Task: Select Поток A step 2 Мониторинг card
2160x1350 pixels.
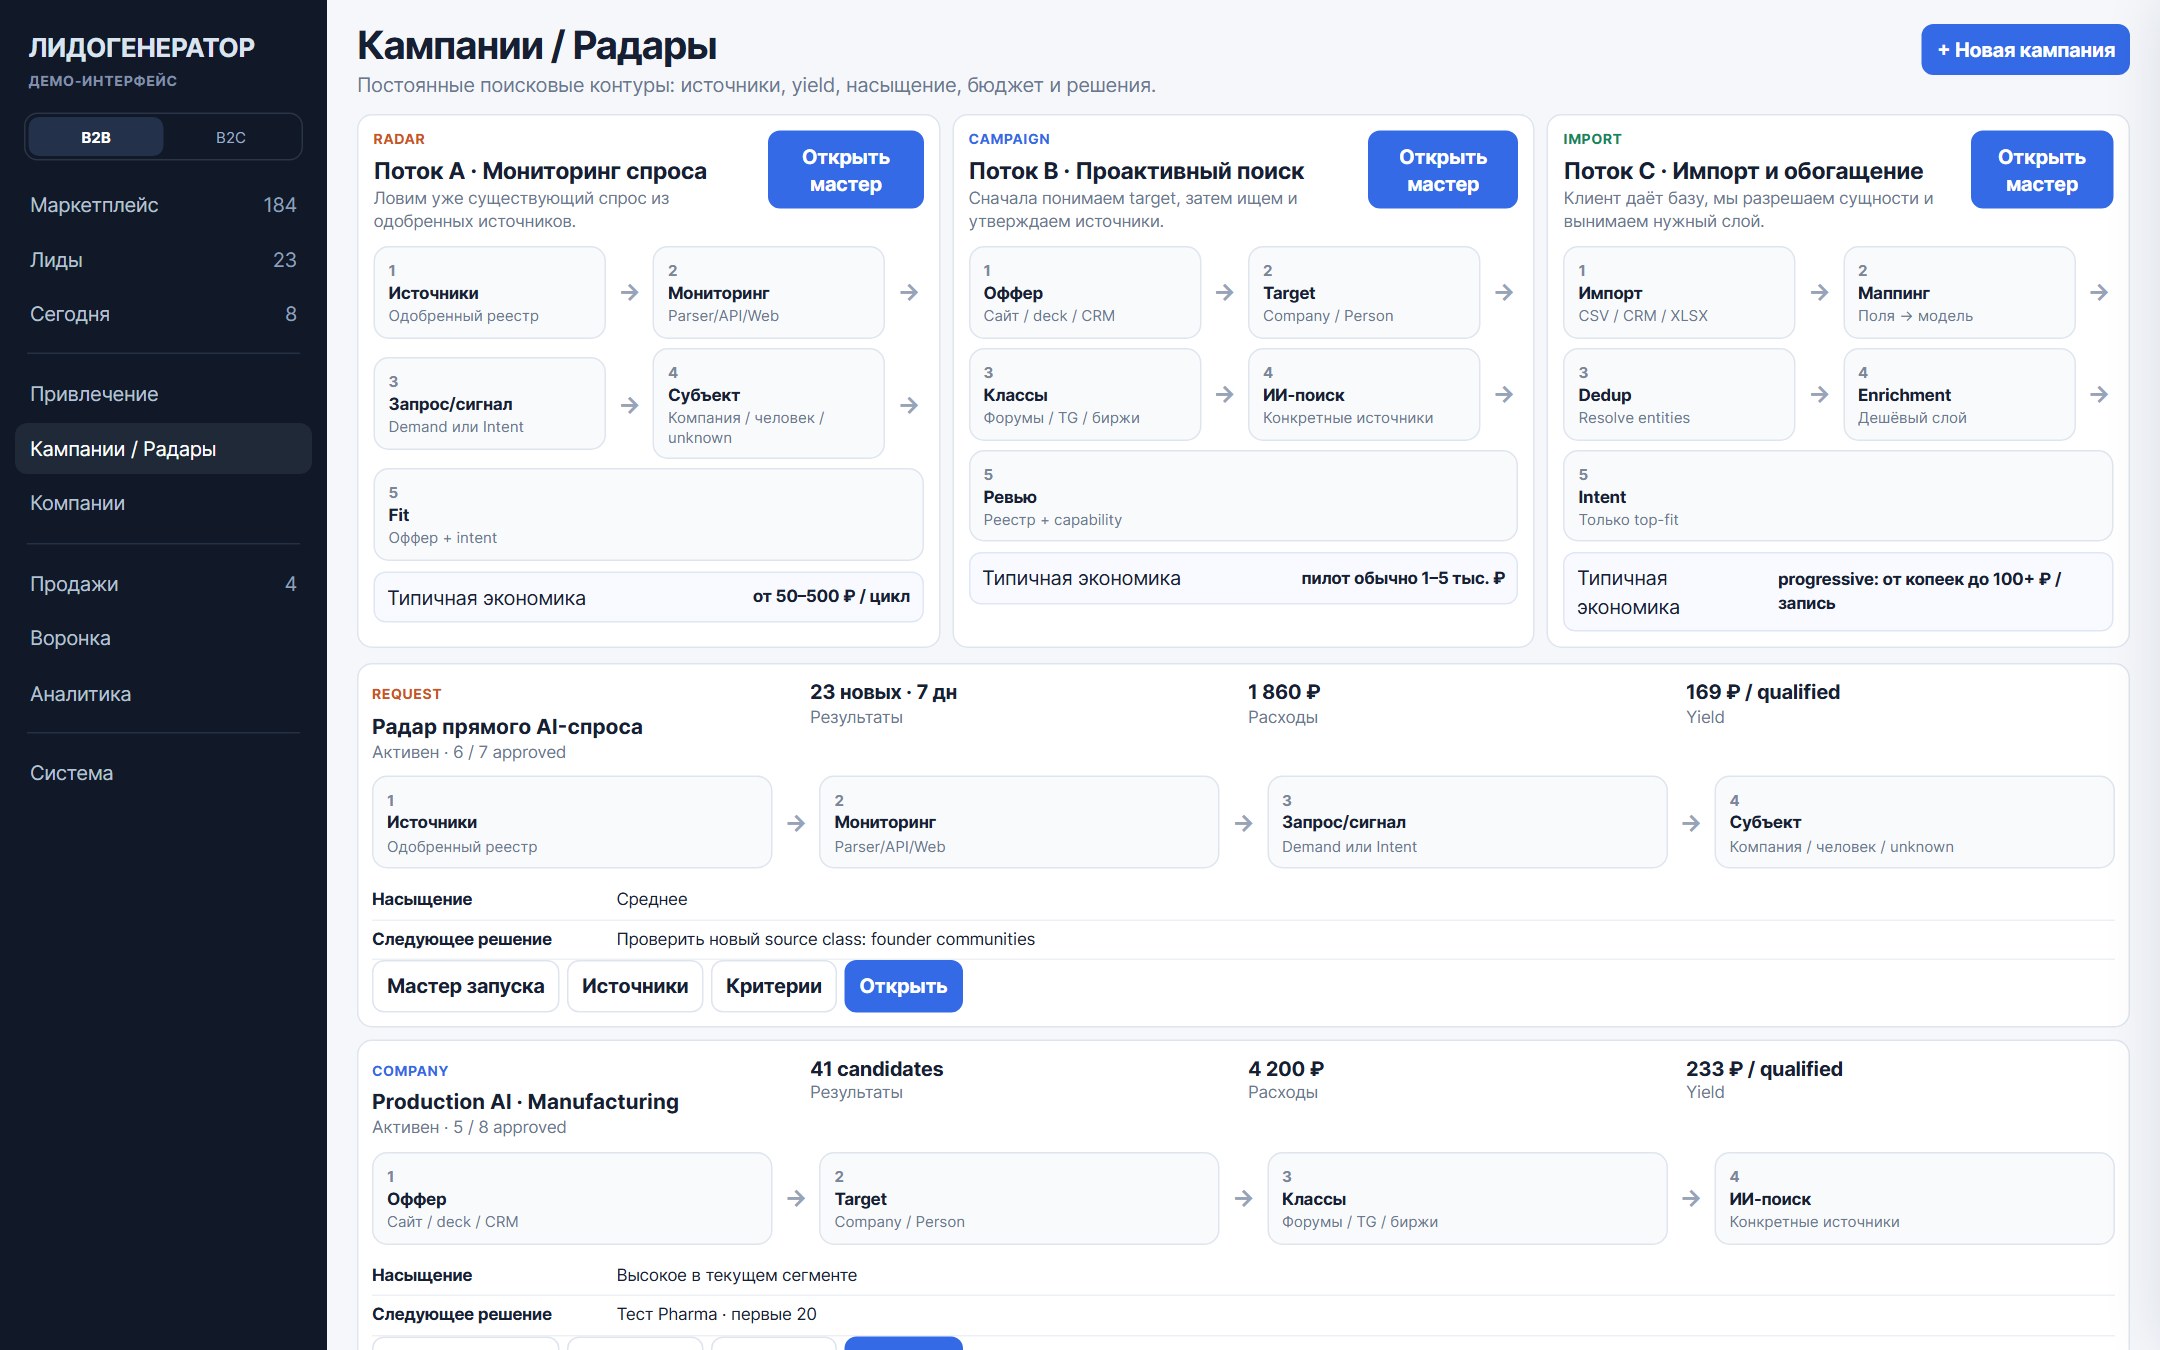Action: (768, 293)
